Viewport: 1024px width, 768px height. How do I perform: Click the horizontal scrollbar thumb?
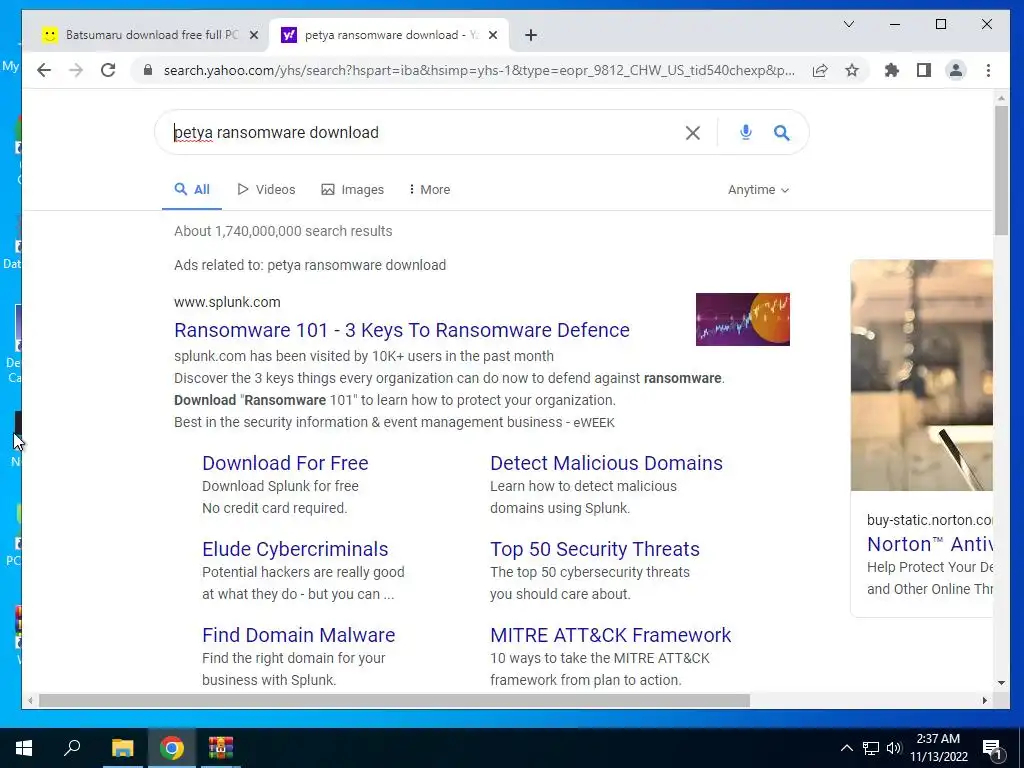click(x=394, y=701)
